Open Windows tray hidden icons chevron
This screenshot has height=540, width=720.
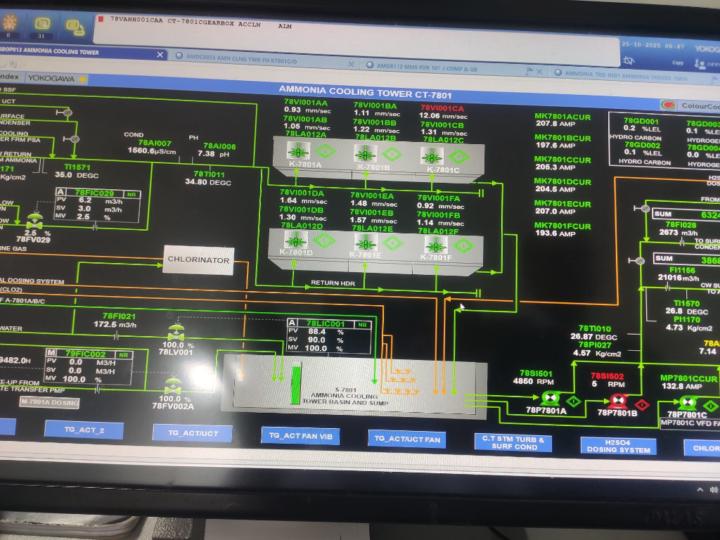click(700, 490)
